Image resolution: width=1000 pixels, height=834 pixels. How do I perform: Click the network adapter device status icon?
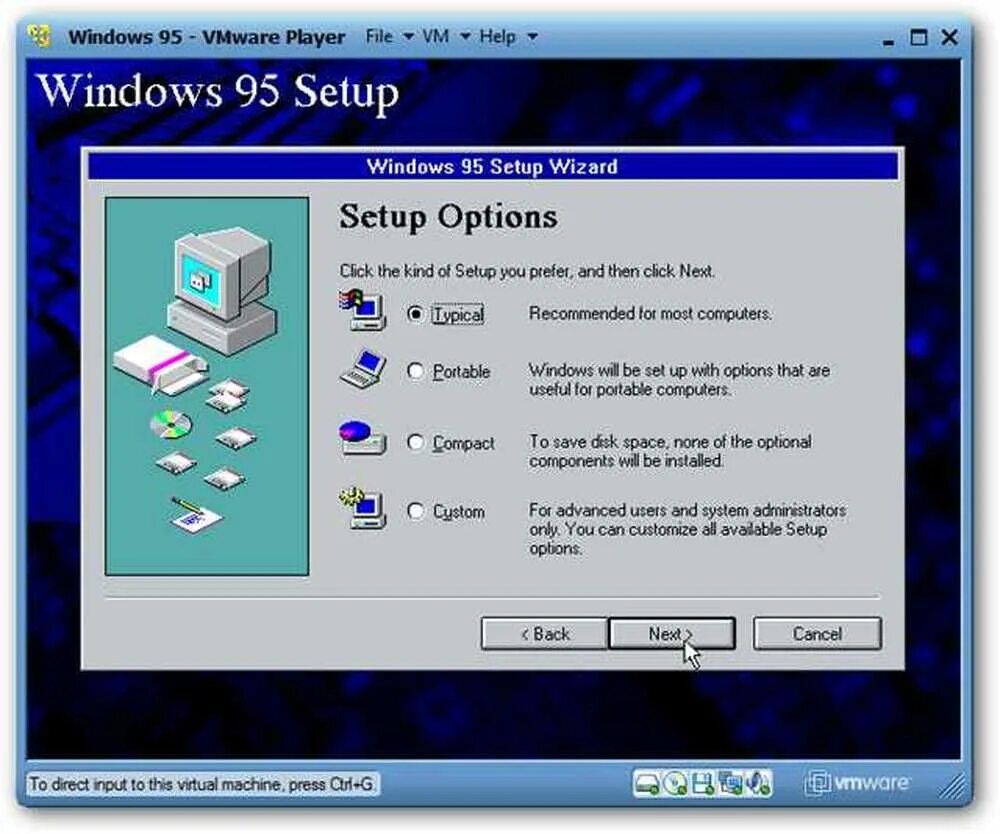(730, 784)
